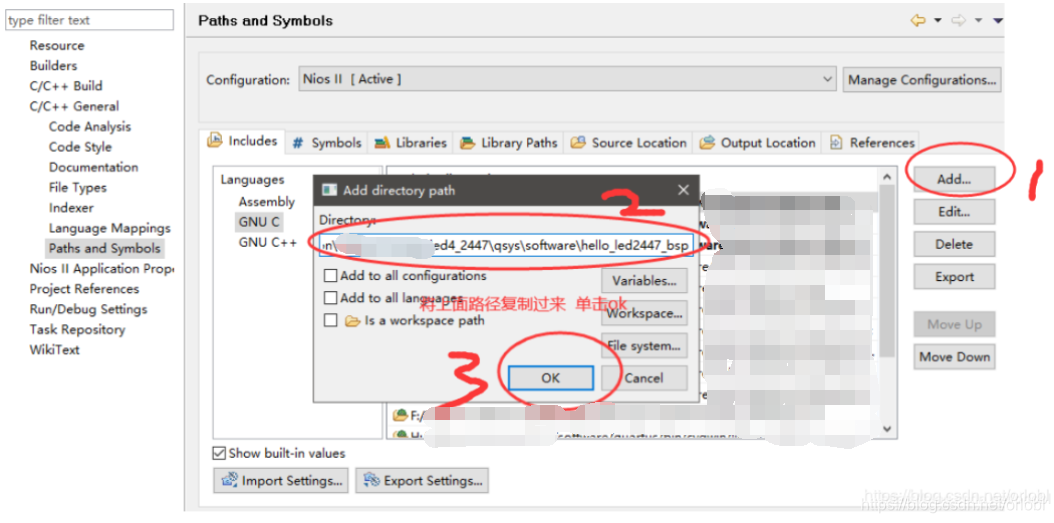Viewport: 1054px width, 523px height.
Task: Click the back navigation arrow icon
Action: [x=918, y=21]
